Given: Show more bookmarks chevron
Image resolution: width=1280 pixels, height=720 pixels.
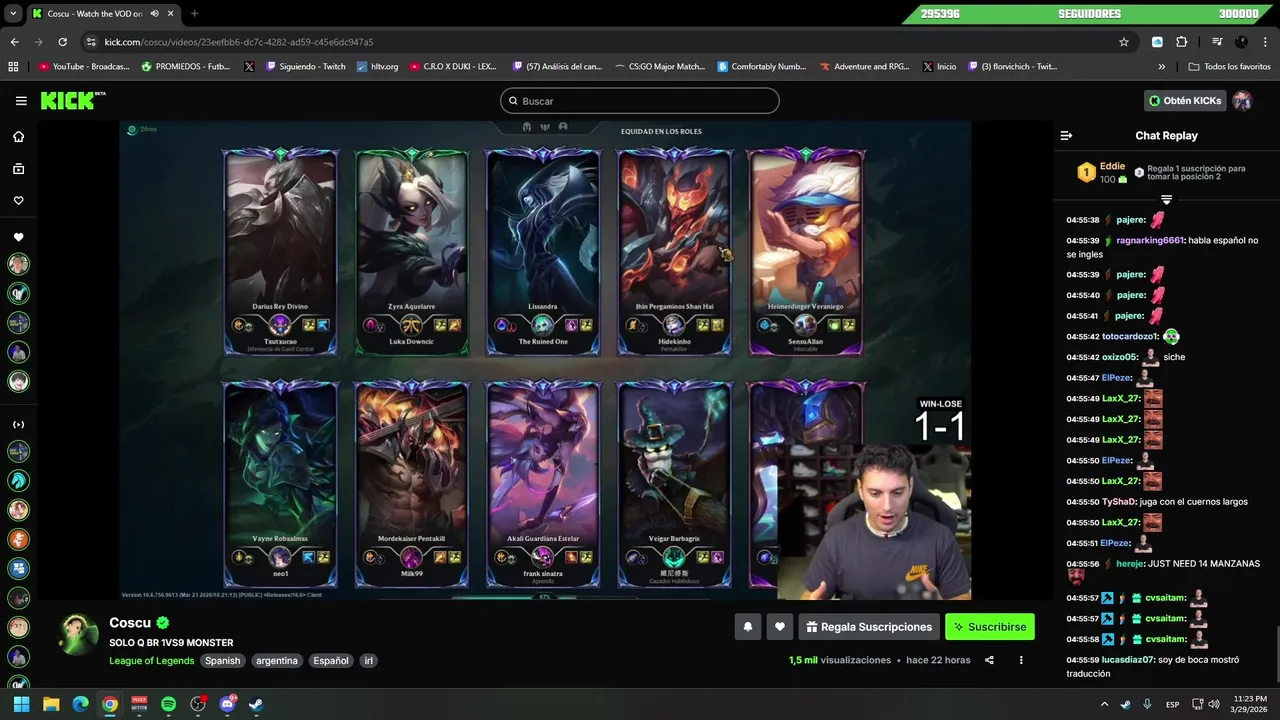Looking at the screenshot, I should point(1161,67).
